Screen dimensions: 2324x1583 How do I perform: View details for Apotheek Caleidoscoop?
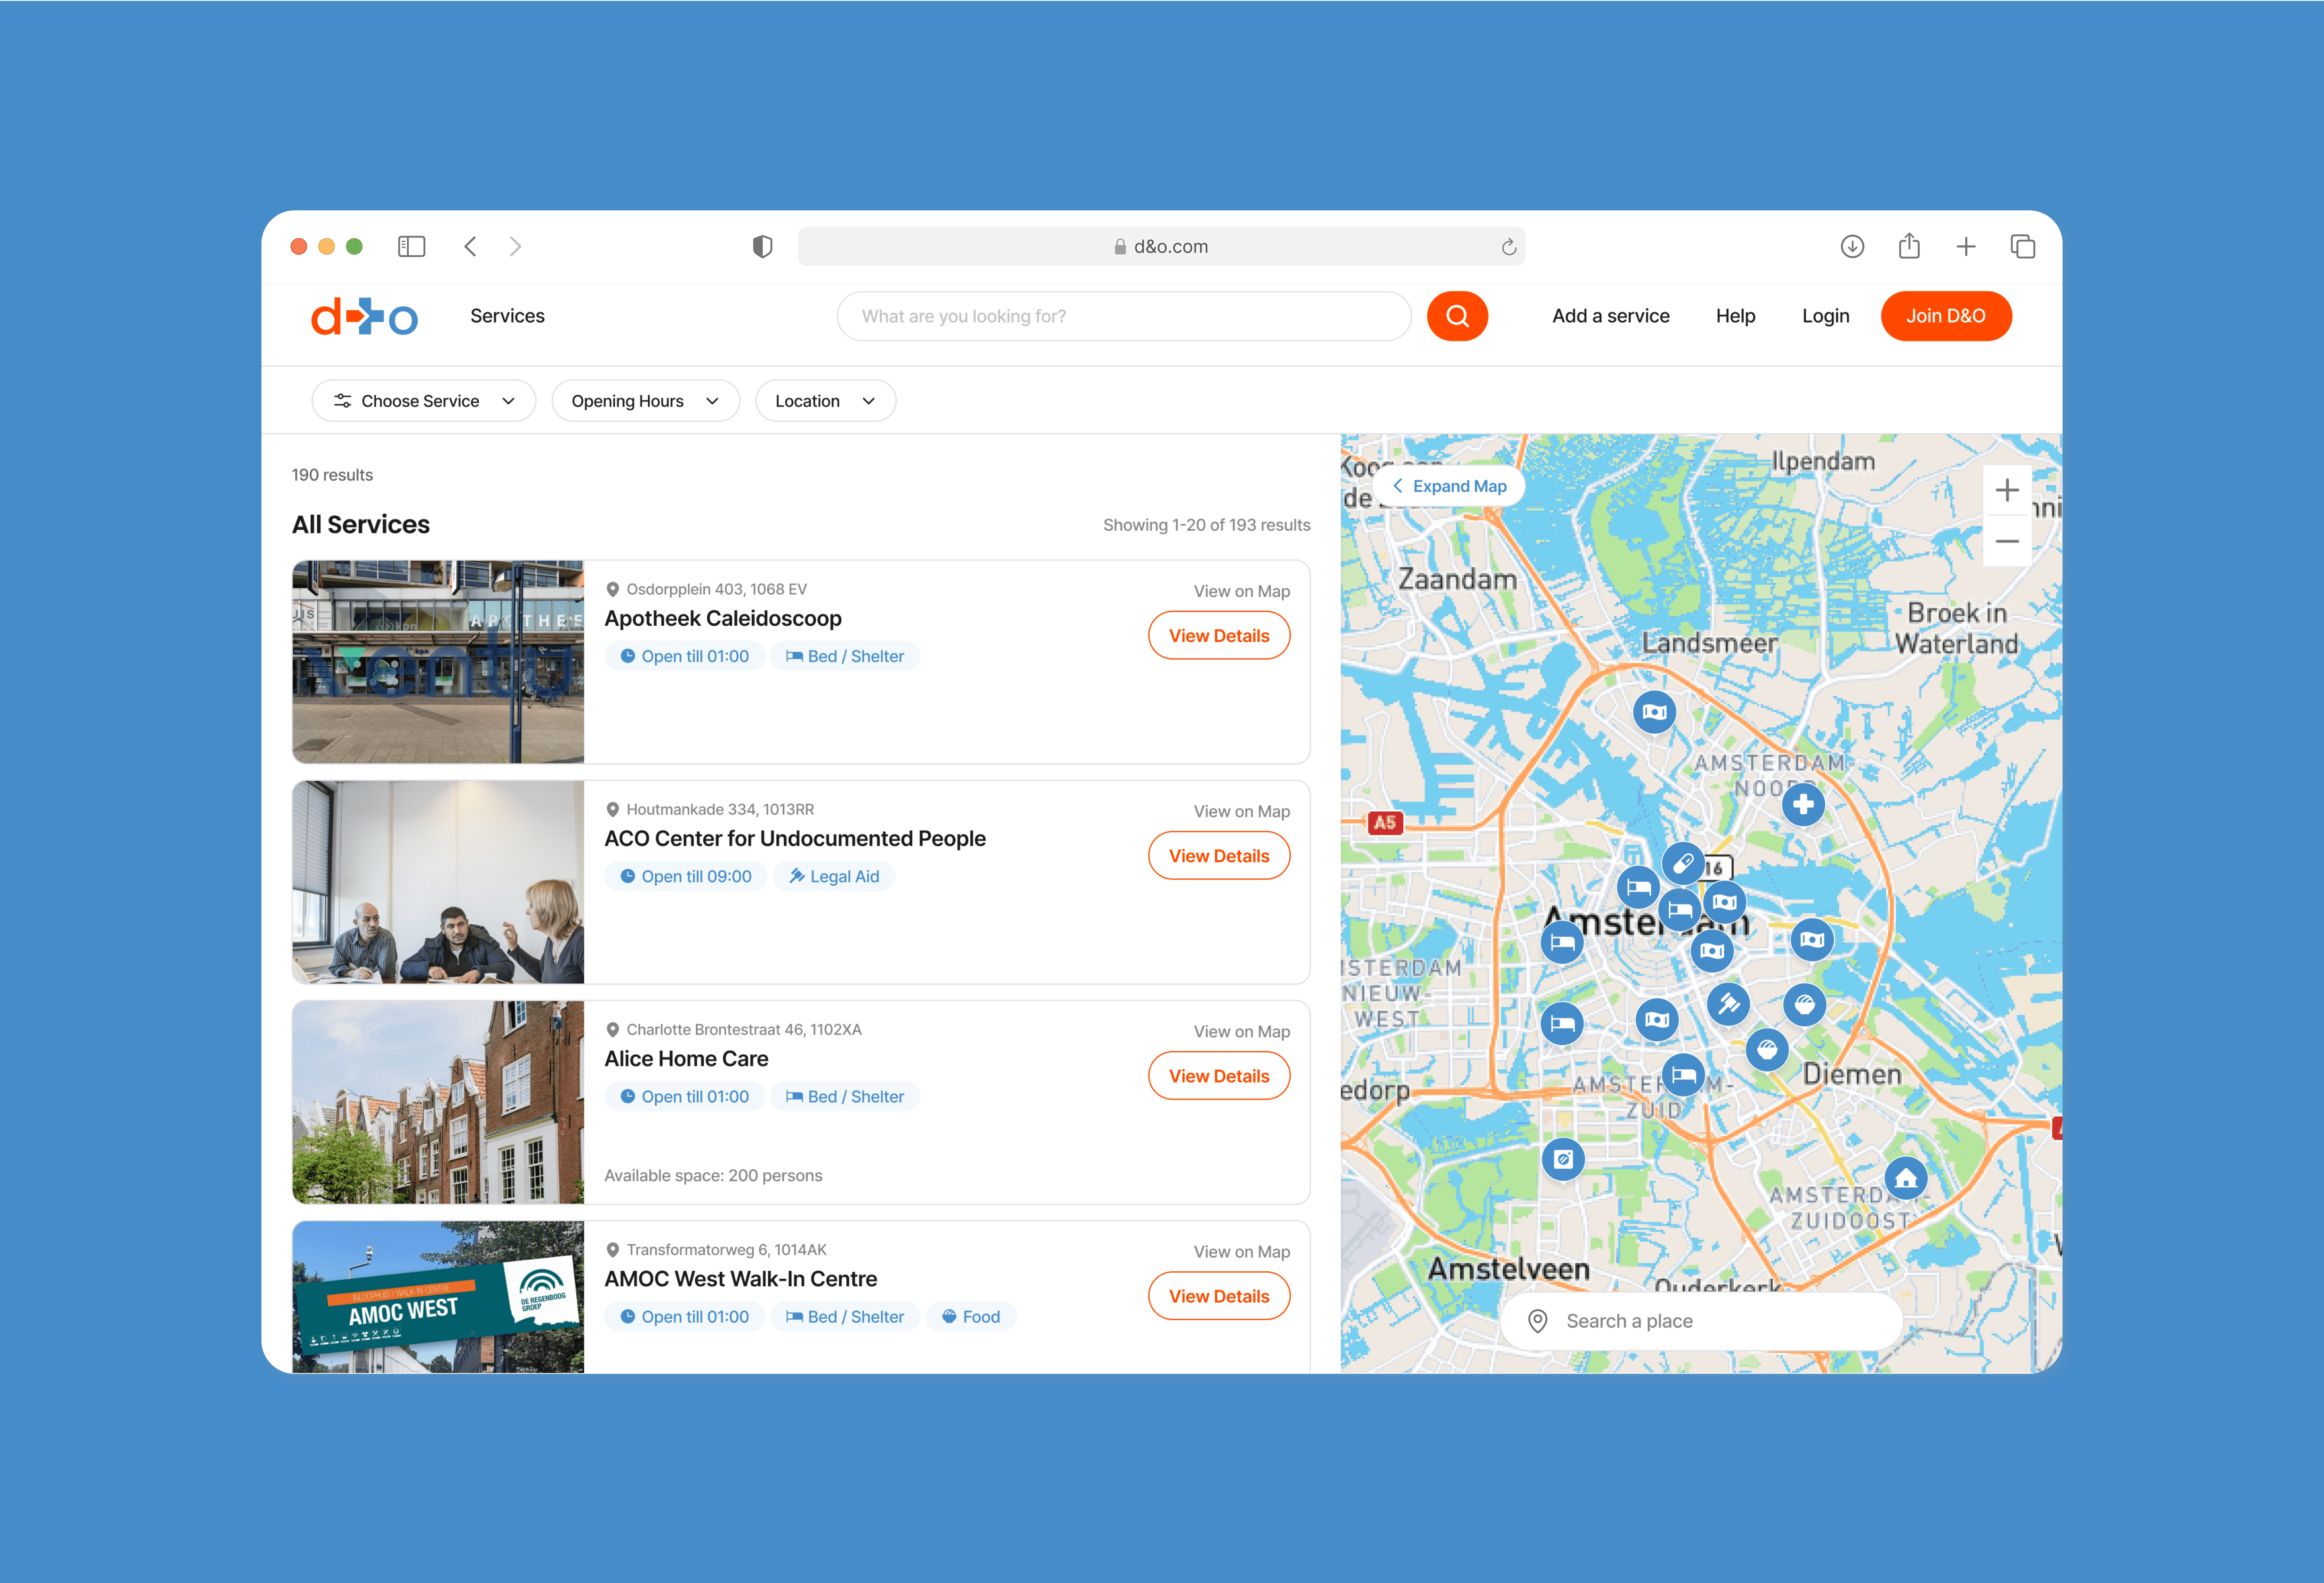click(x=1218, y=636)
